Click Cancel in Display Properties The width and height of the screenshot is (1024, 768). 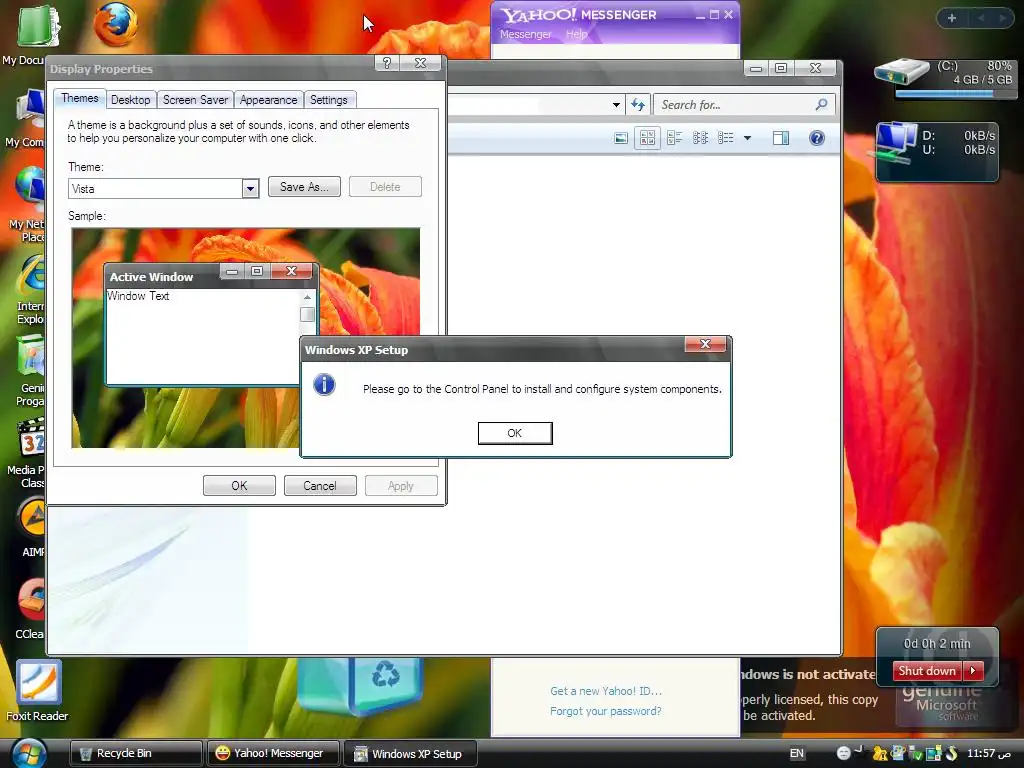(320, 486)
